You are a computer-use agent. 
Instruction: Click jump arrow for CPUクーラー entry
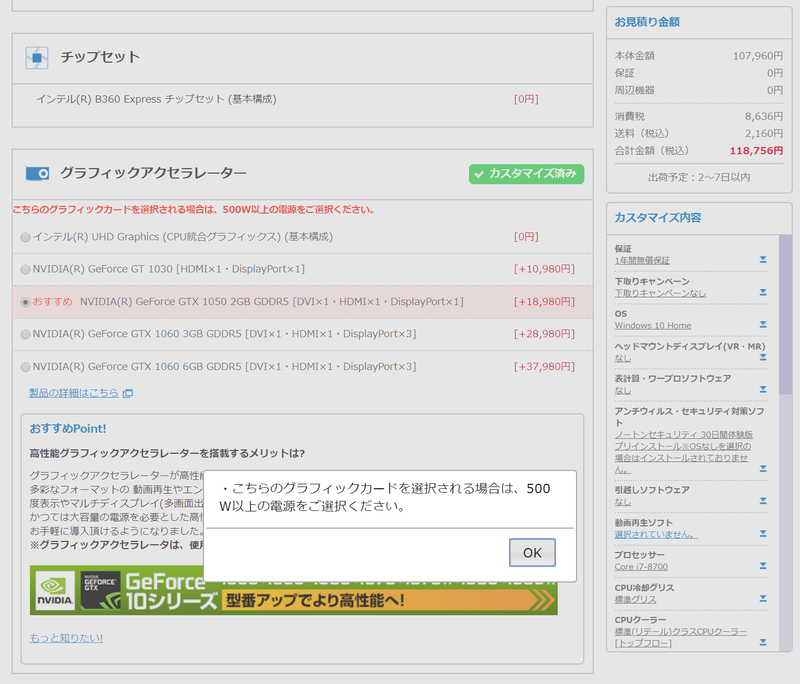pyautogui.click(x=763, y=642)
